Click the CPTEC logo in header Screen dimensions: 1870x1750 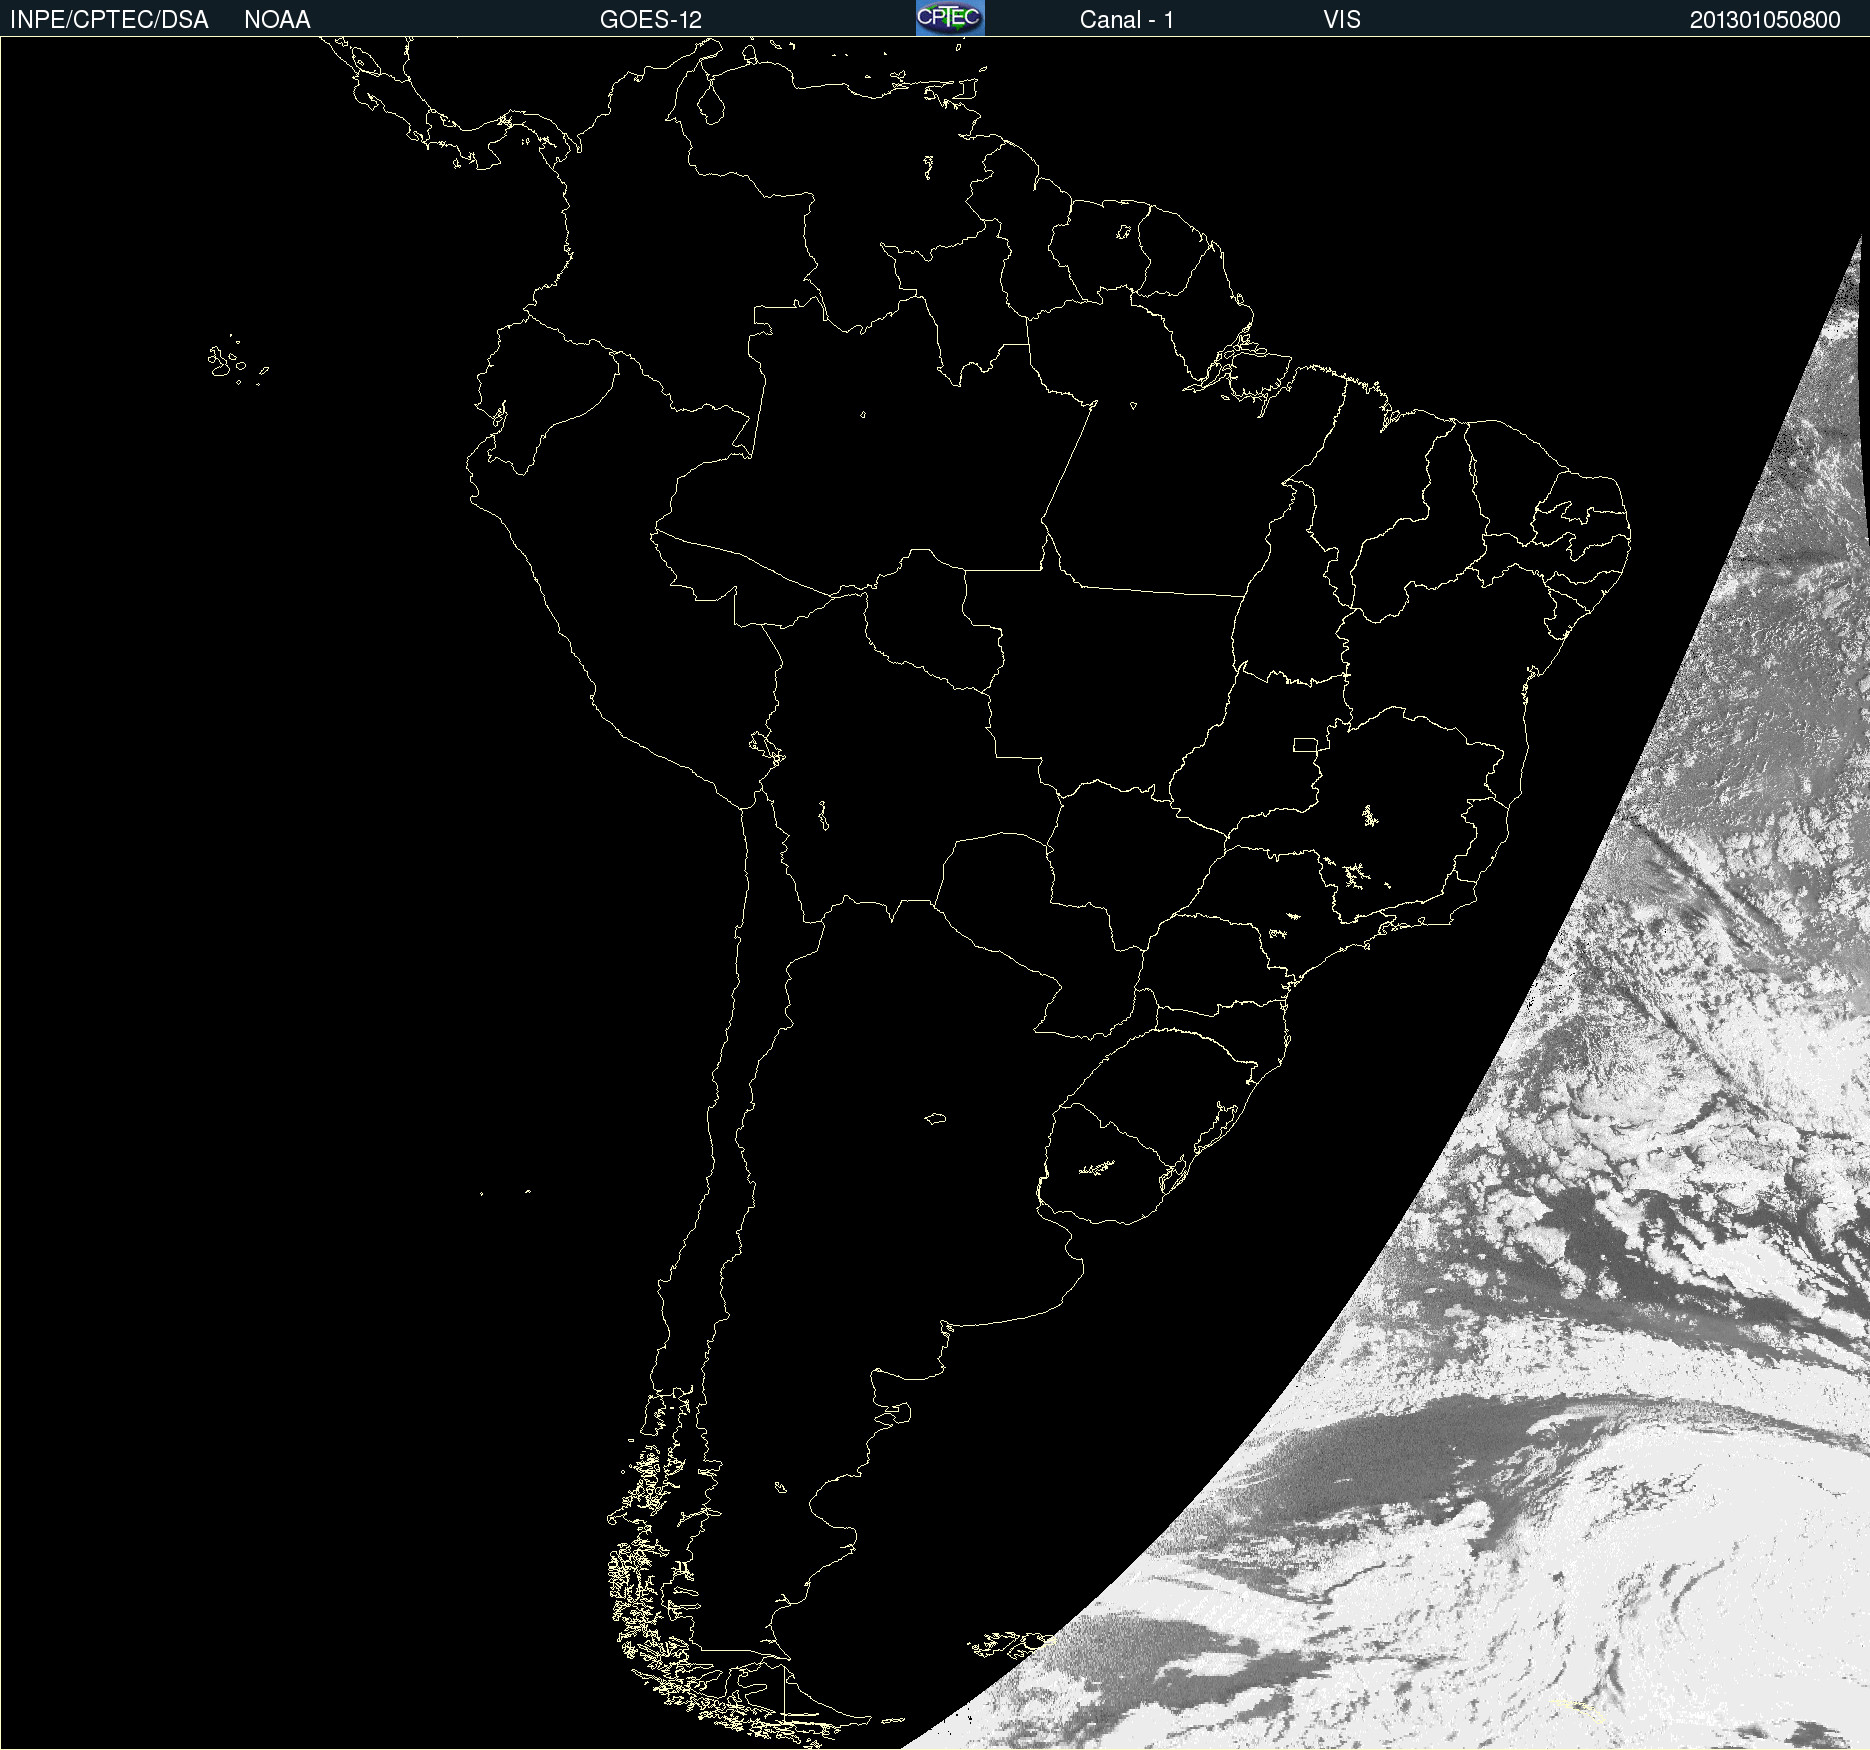950,18
